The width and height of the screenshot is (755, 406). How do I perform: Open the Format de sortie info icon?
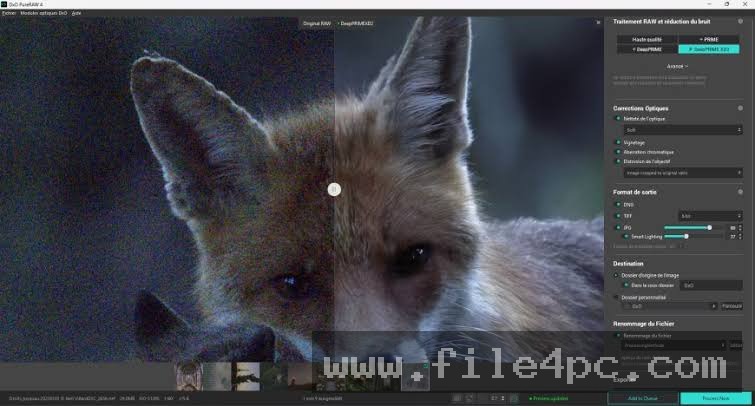click(x=740, y=192)
